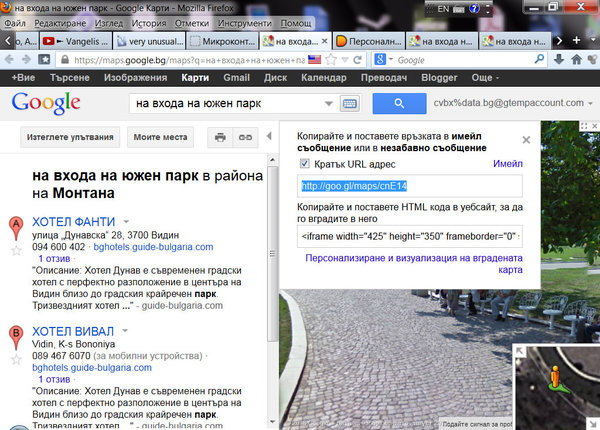Star the ХОТЕЛ ФАНТИ result

(16, 251)
